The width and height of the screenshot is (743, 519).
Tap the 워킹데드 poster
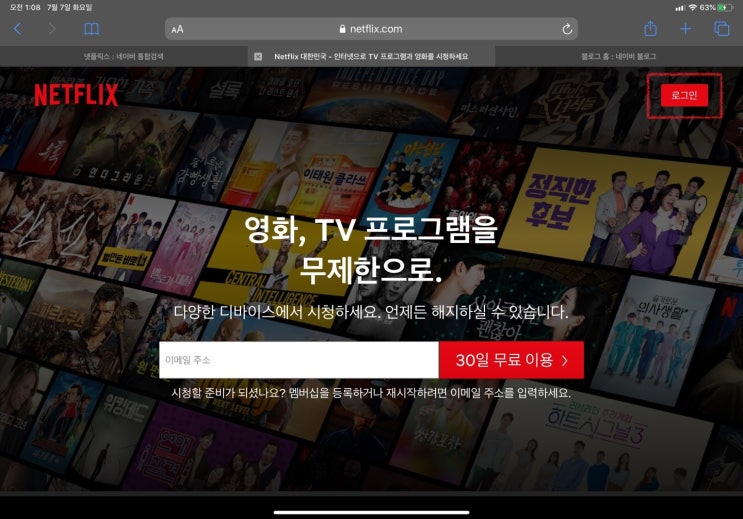(x=114, y=434)
